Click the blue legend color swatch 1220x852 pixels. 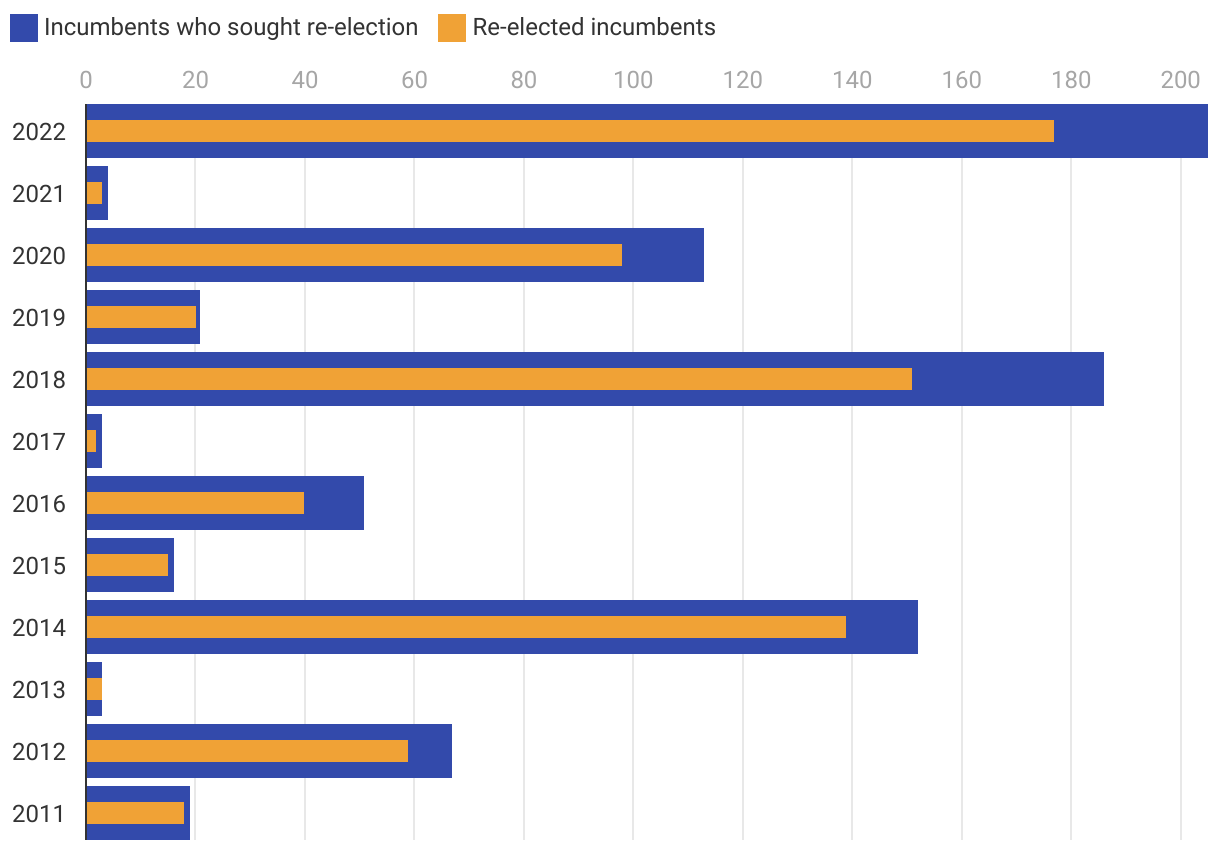[24, 28]
